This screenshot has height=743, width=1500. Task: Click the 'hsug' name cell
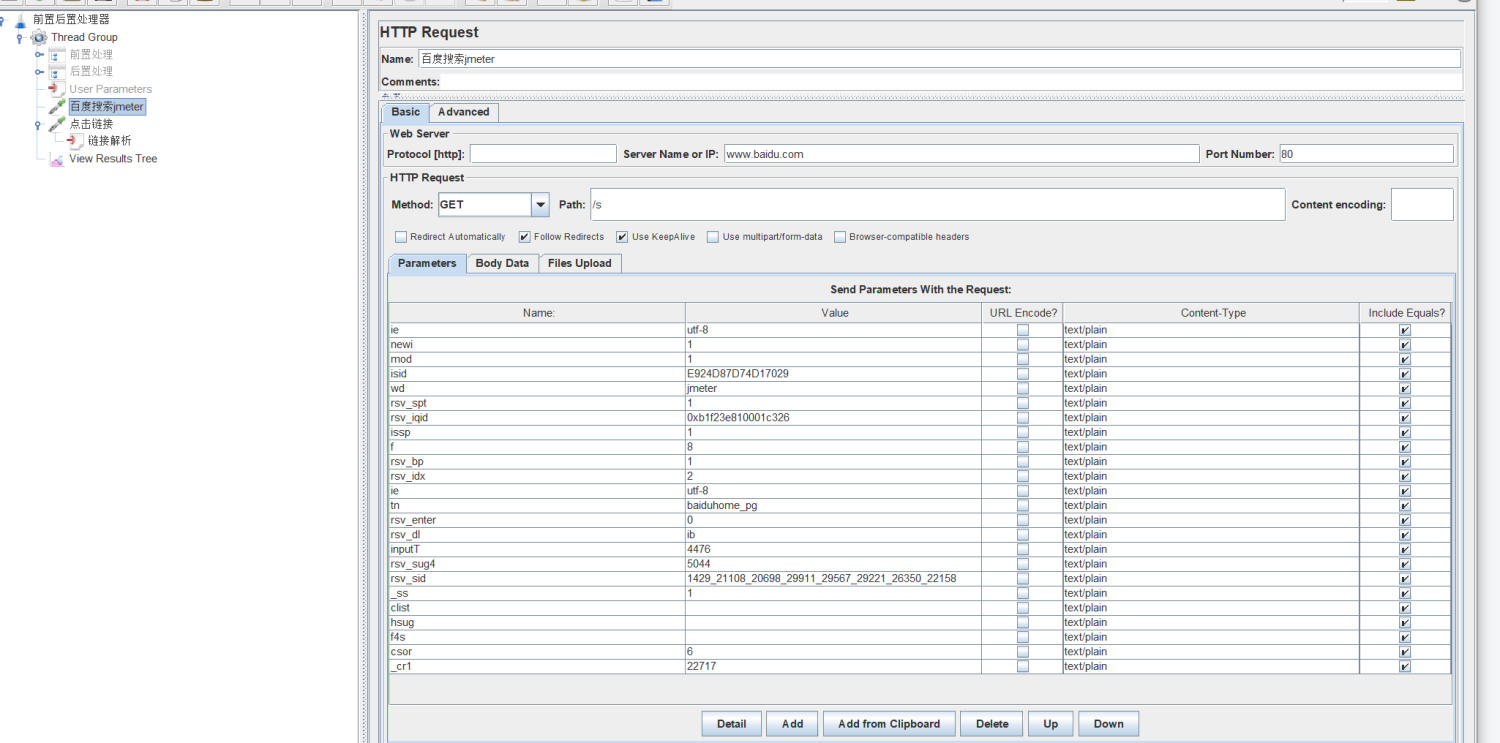[x=538, y=622]
